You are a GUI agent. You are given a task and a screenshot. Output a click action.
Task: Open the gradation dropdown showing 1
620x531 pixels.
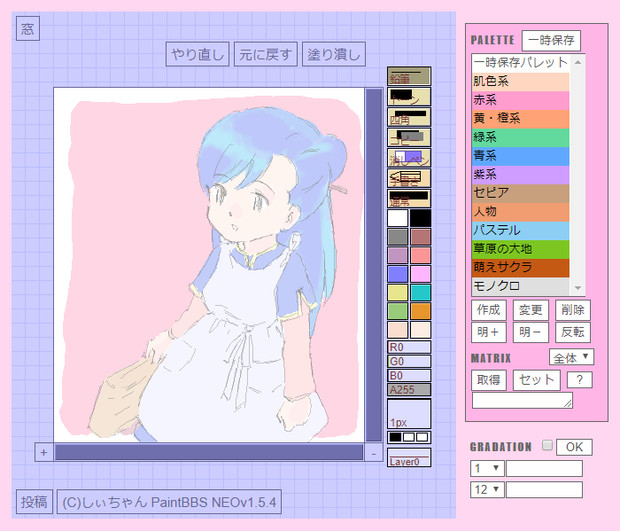[x=487, y=468]
